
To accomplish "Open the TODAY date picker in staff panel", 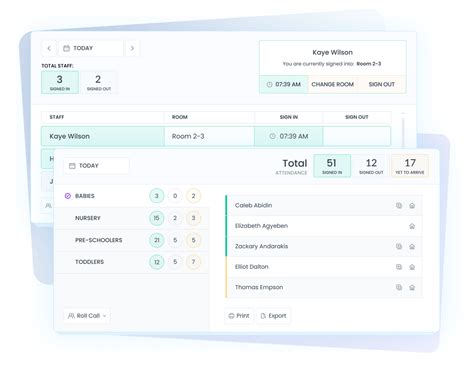I will 91,48.
